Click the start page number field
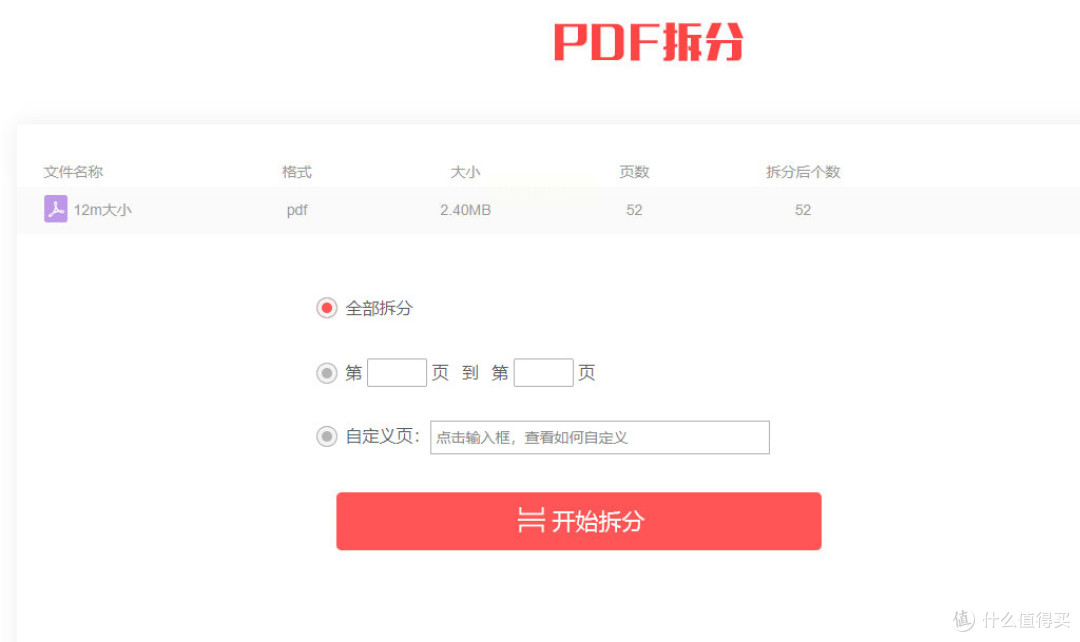The width and height of the screenshot is (1080, 642). 397,373
